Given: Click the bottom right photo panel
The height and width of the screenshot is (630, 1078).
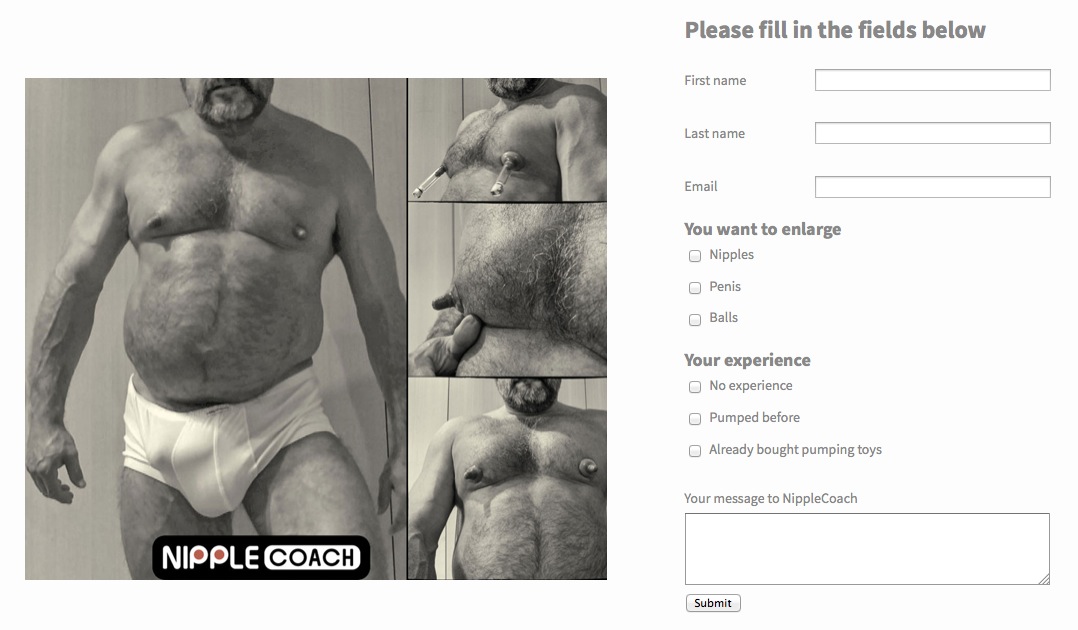Looking at the screenshot, I should click(x=507, y=479).
